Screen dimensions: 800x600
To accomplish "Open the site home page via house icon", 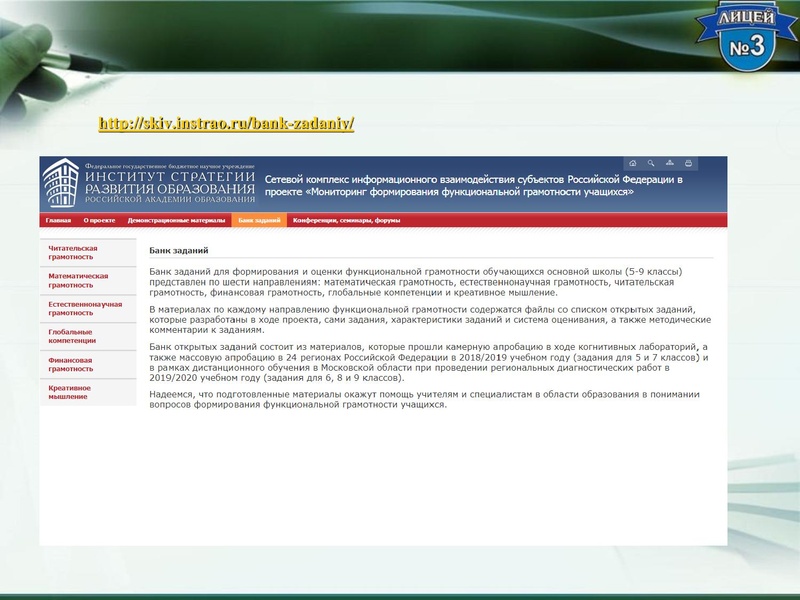I will point(633,163).
